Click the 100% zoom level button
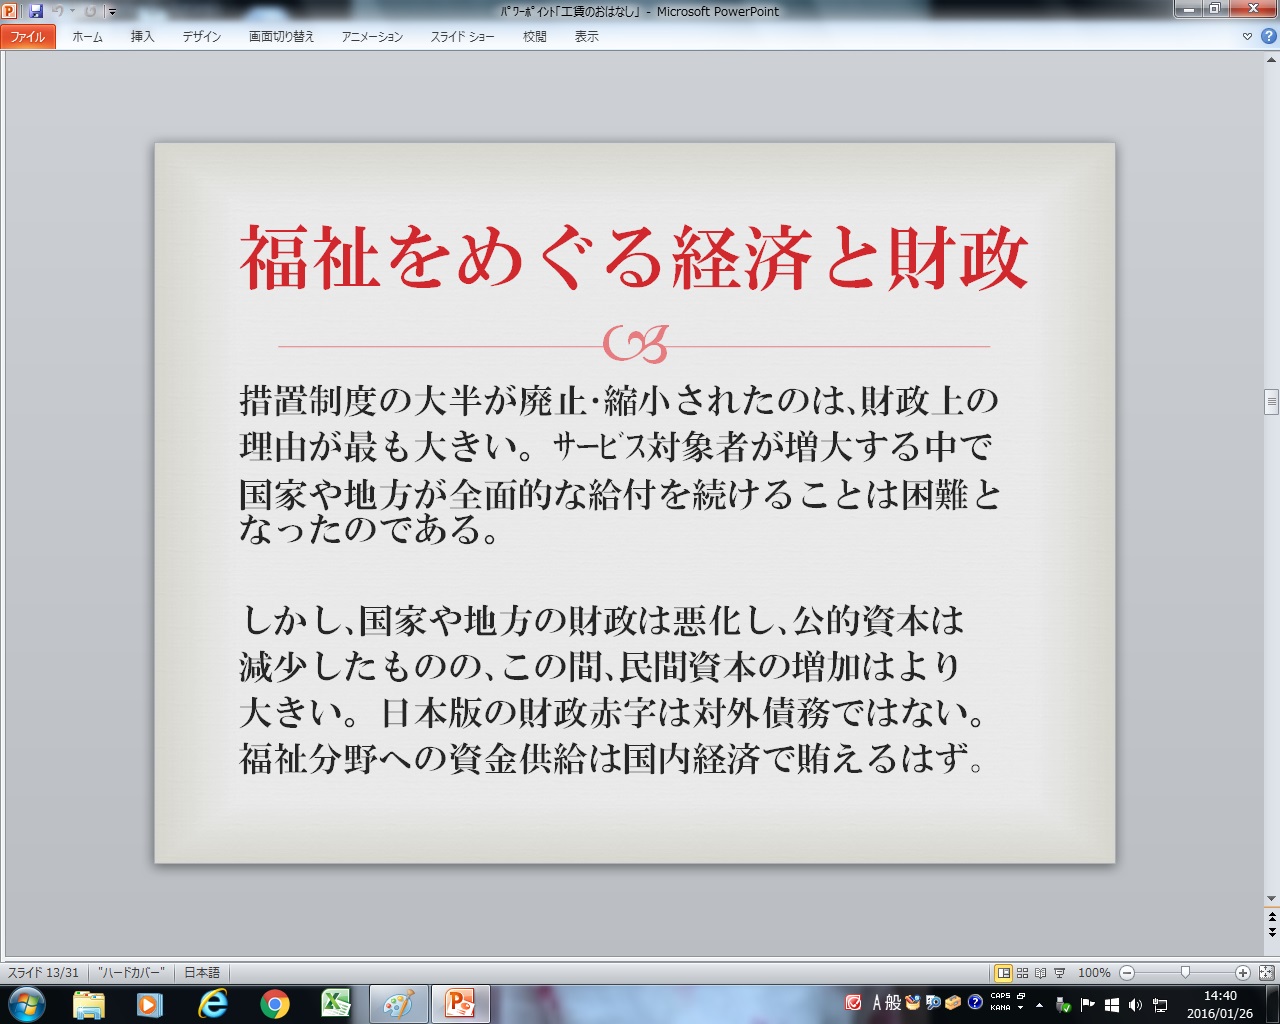Viewport: 1280px width, 1024px height. pos(1094,973)
